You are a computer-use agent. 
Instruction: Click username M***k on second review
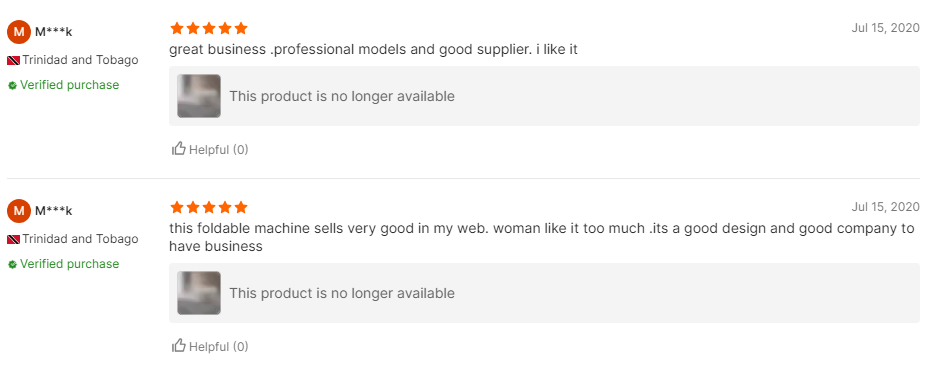click(53, 211)
